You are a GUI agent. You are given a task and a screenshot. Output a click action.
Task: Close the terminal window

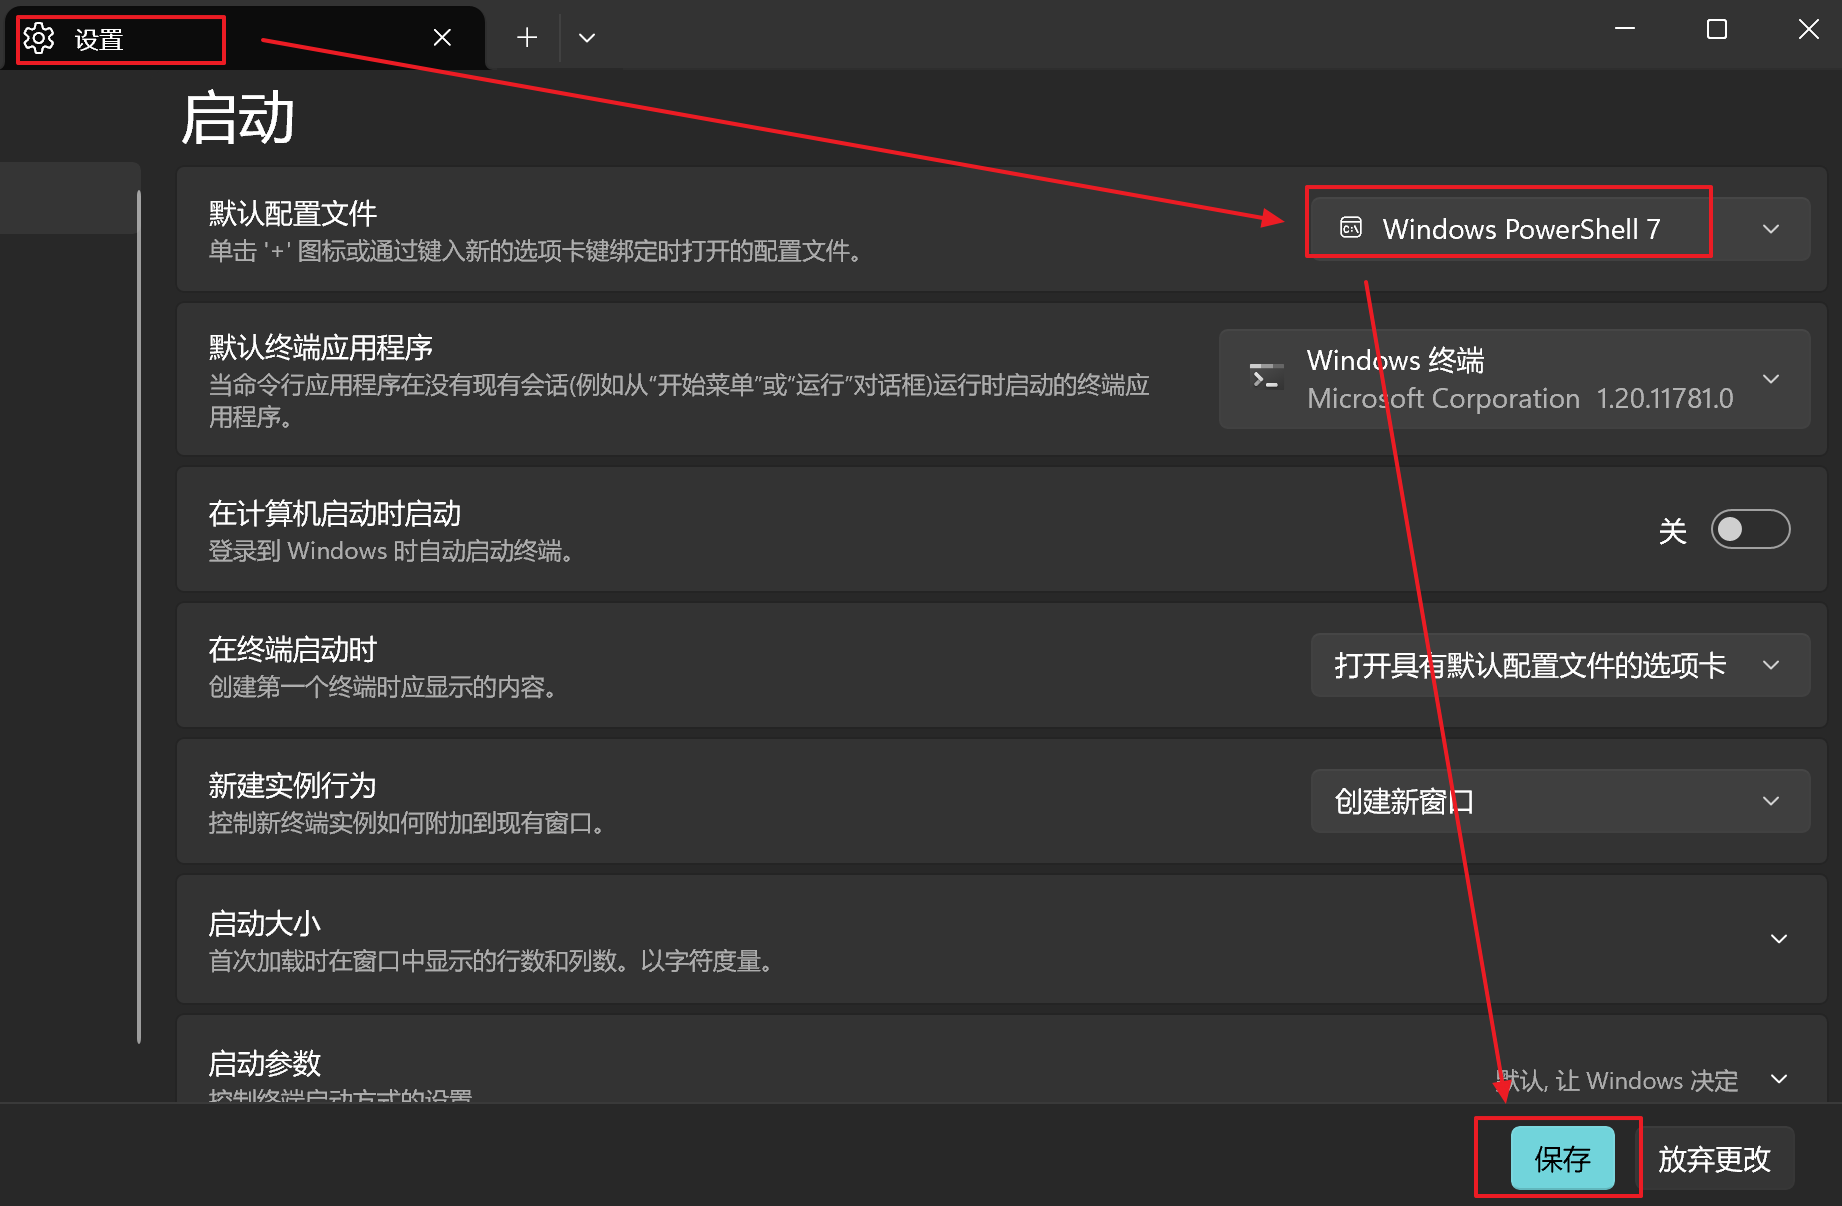coord(1809,30)
